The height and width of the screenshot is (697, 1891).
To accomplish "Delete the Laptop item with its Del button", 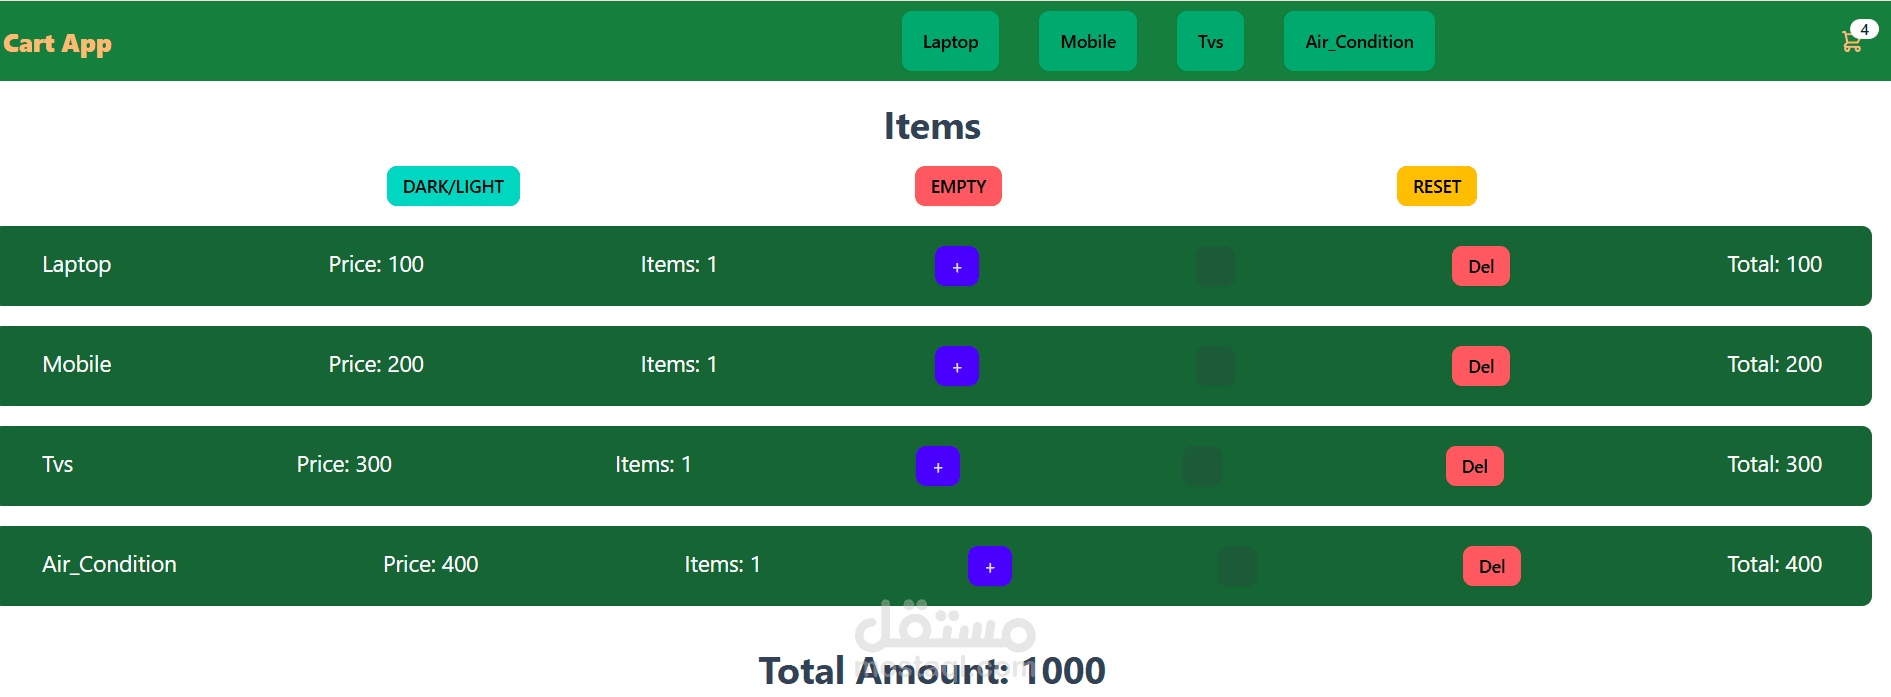I will tap(1481, 266).
